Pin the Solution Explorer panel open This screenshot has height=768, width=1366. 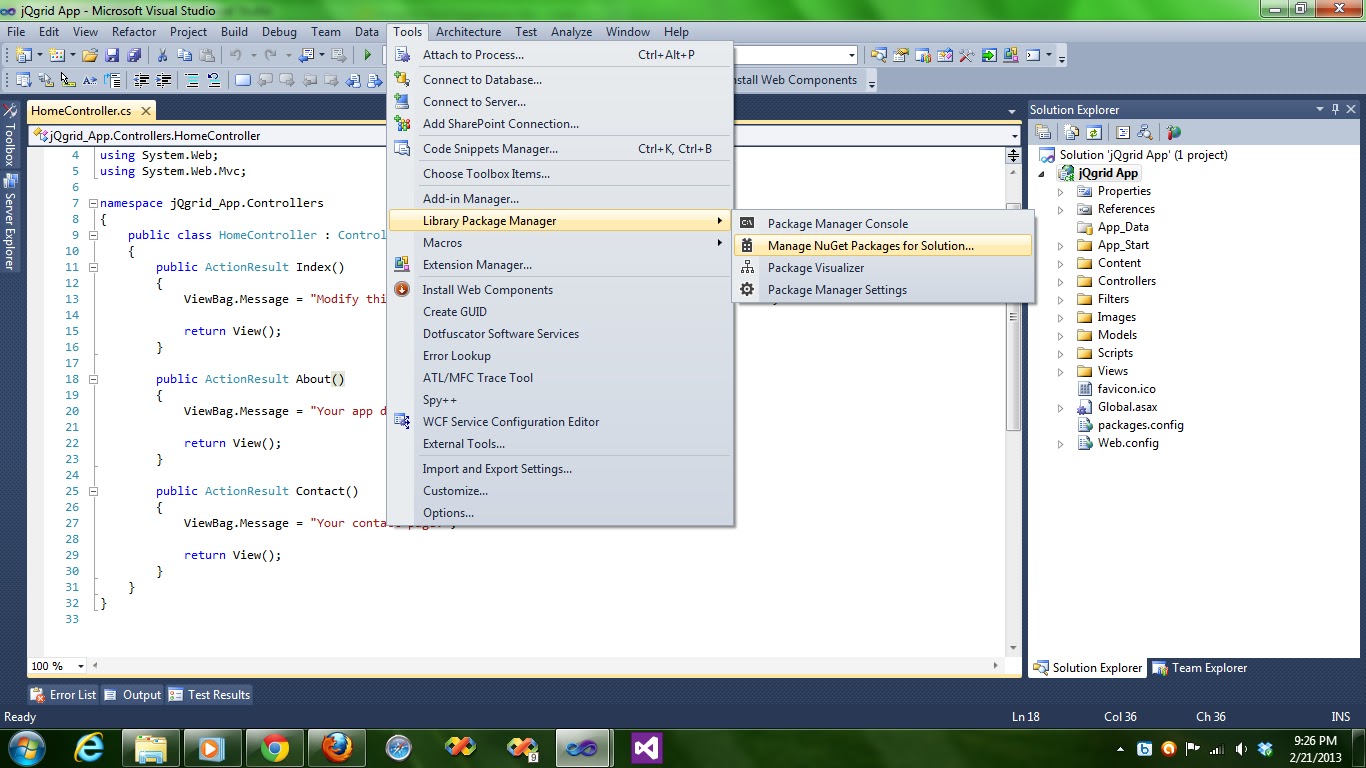coord(1334,109)
